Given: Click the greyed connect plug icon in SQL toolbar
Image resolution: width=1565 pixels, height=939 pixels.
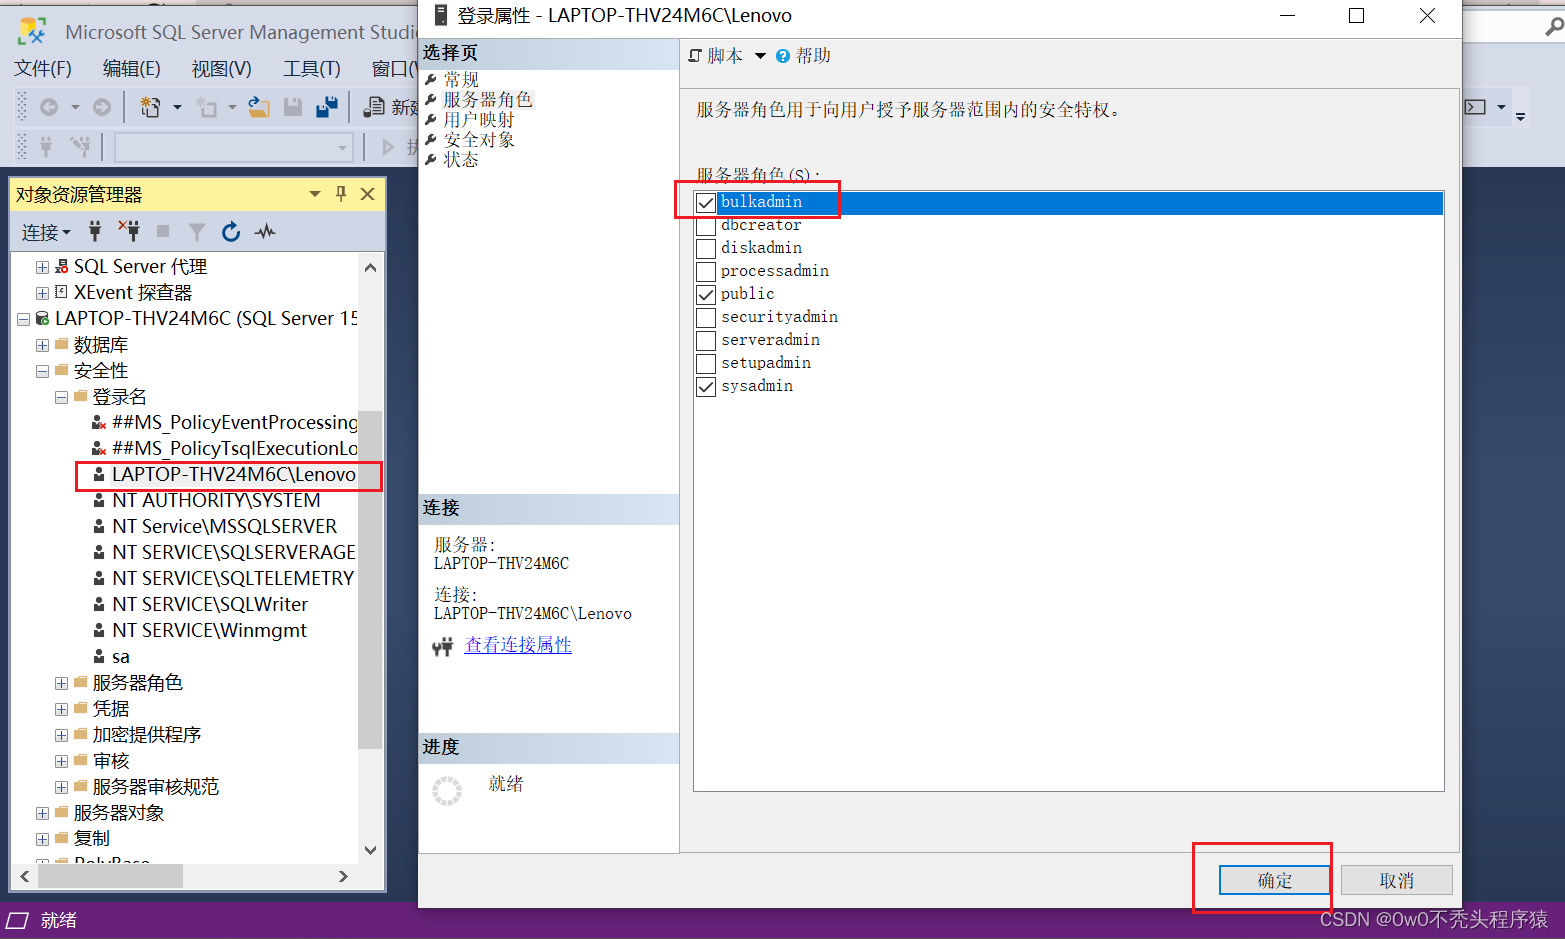Looking at the screenshot, I should tap(46, 147).
